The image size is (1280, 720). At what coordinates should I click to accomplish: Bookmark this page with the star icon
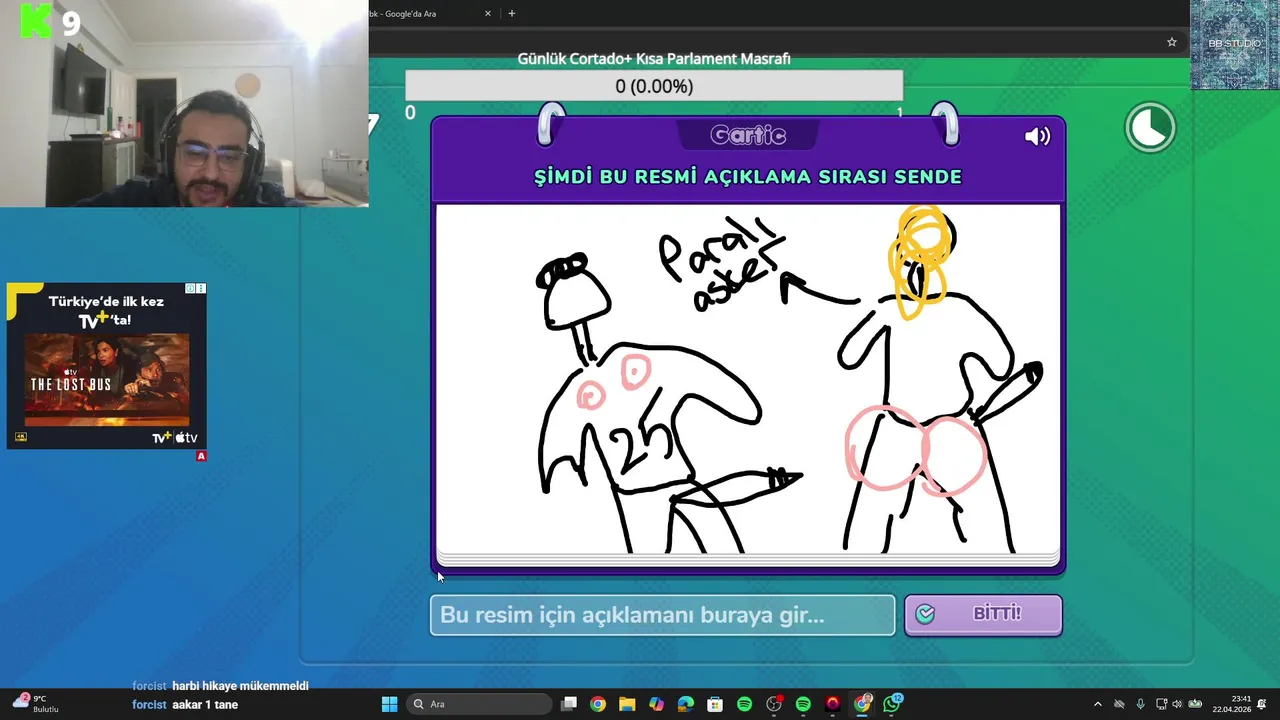(x=1172, y=42)
